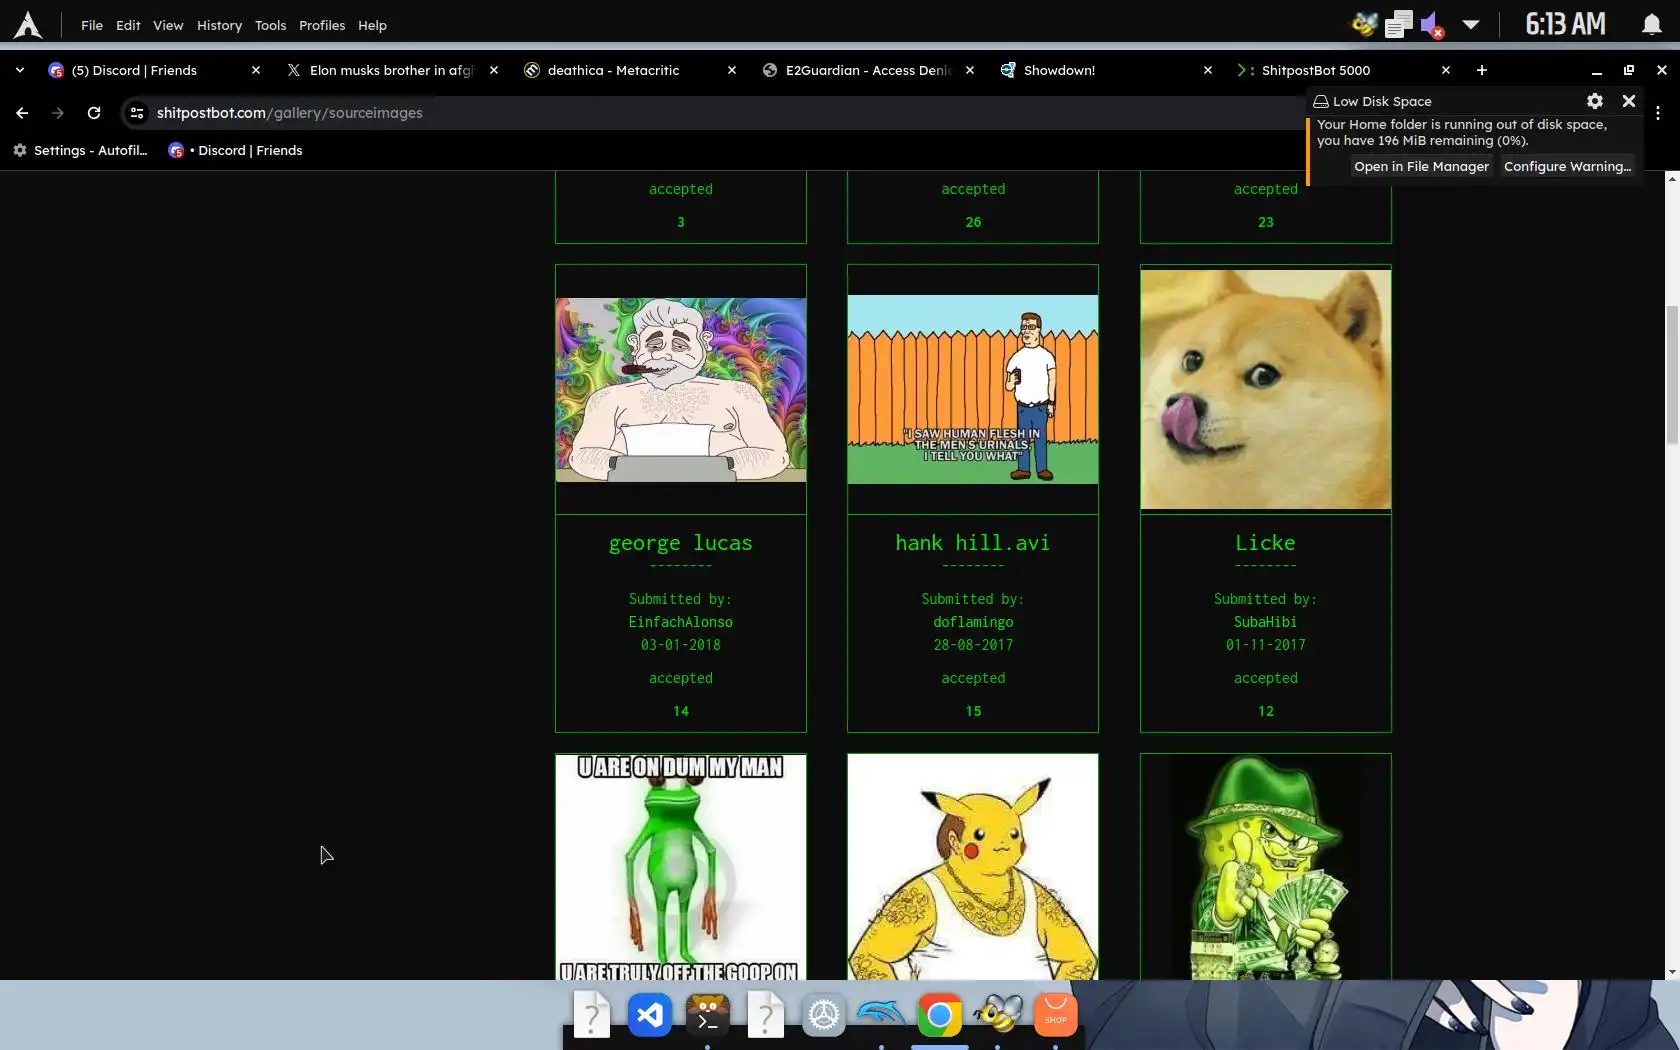Select submitter name doflamingo
Viewport: 1680px width, 1050px height.
[973, 622]
